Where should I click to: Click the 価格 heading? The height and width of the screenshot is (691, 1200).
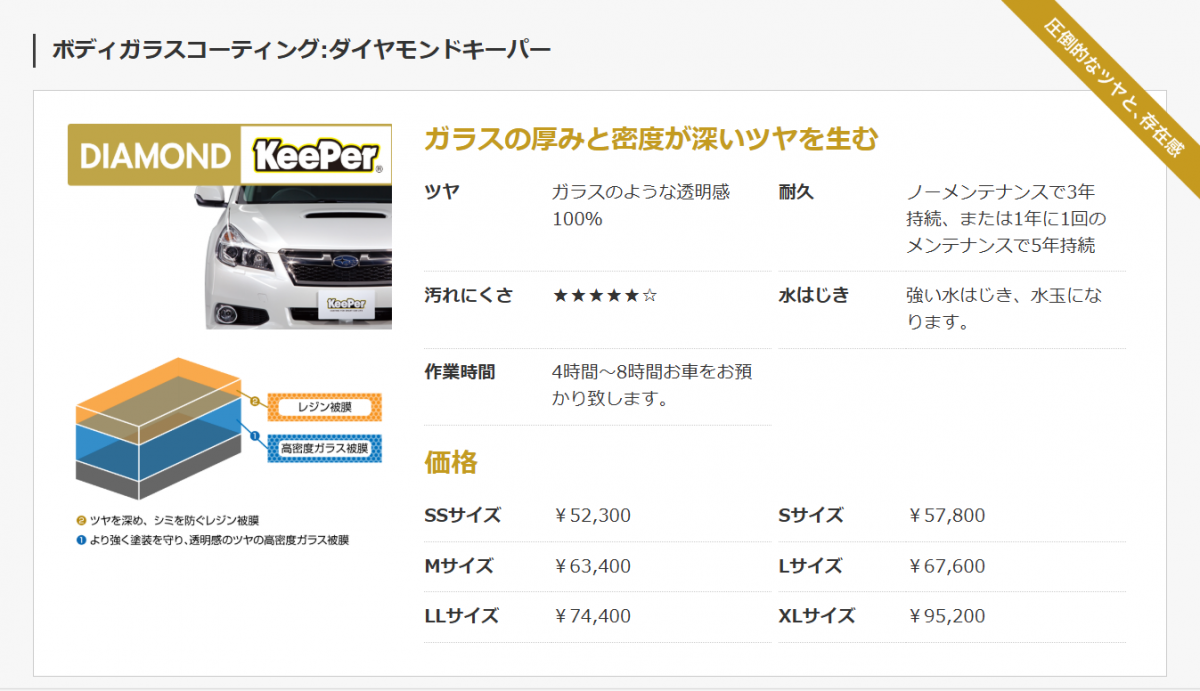tap(451, 462)
